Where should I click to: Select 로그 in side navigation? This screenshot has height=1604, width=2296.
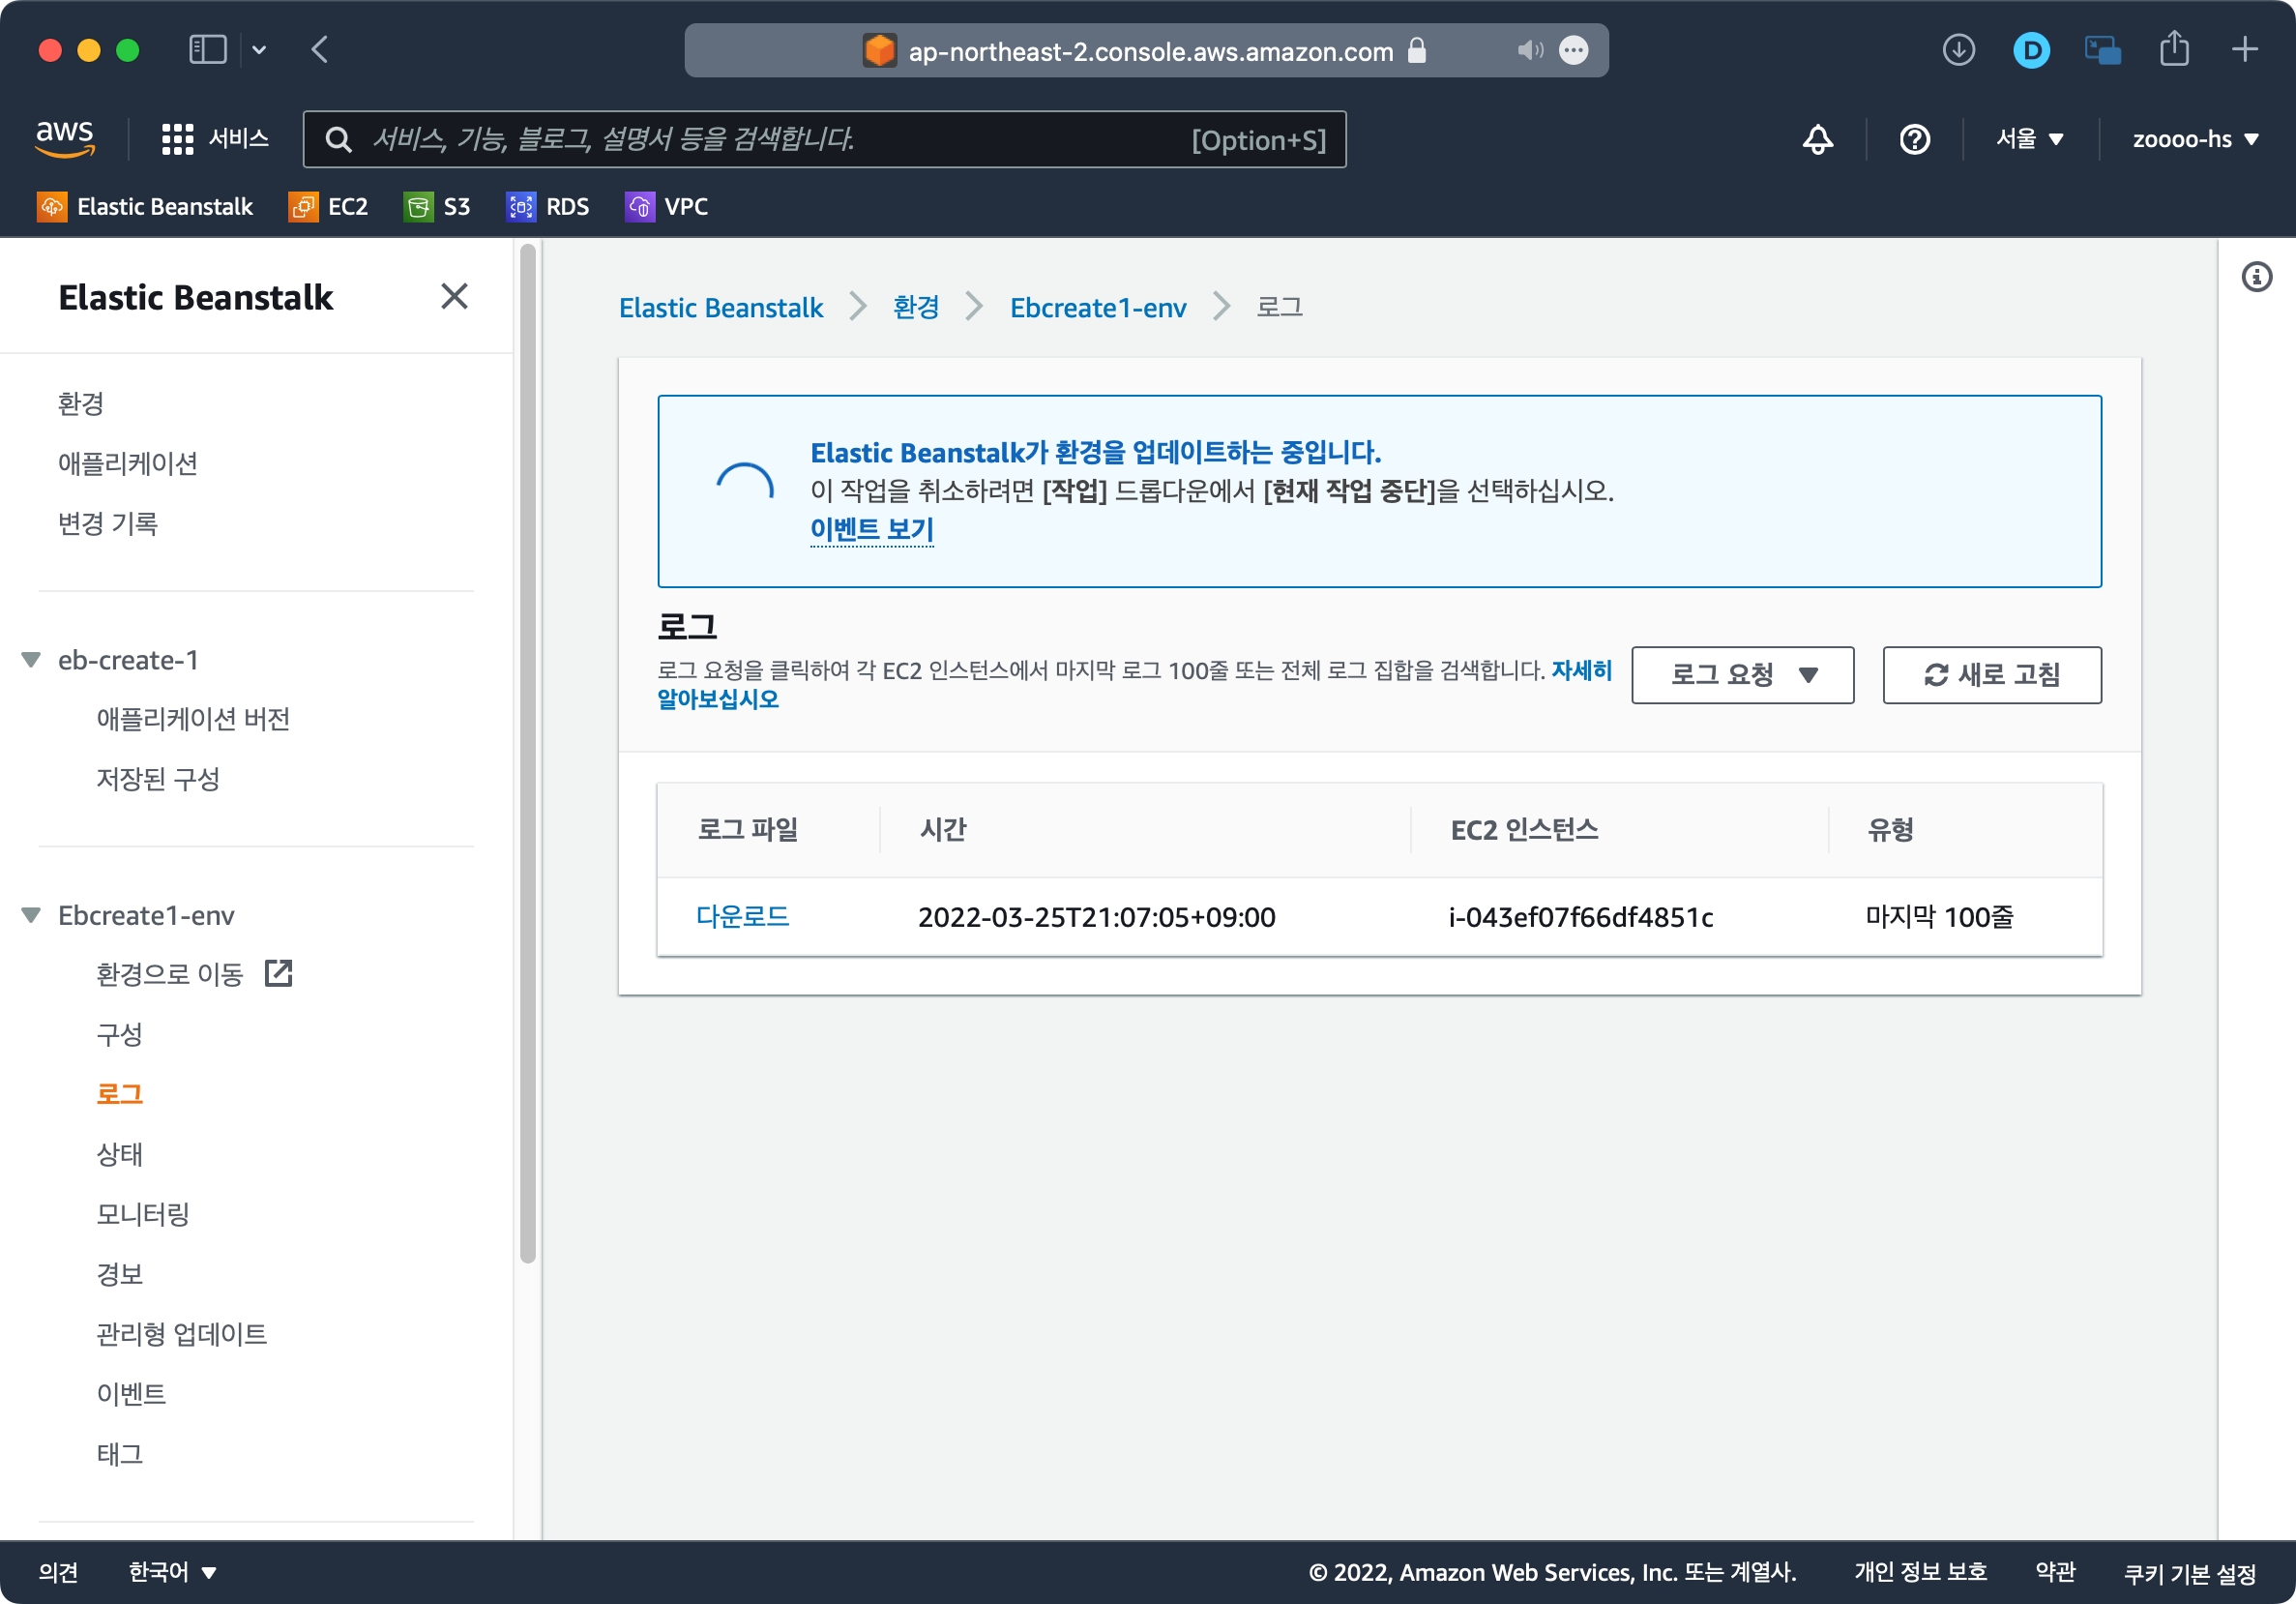(x=119, y=1094)
